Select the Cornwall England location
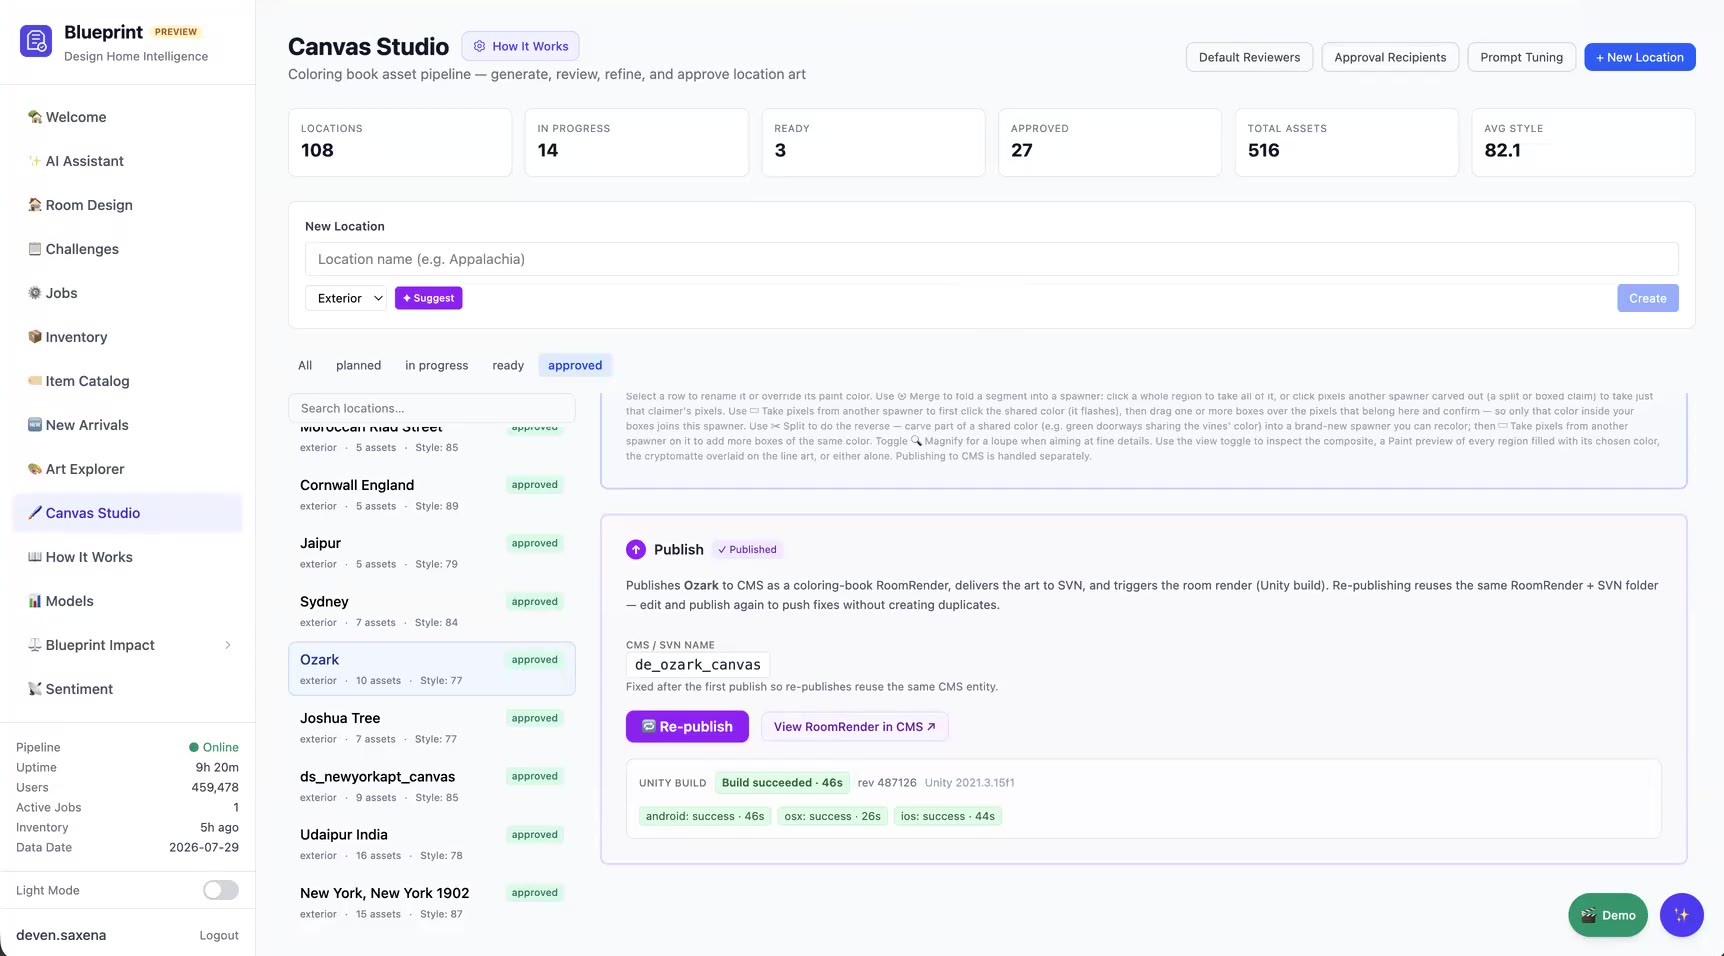This screenshot has width=1724, height=956. pos(432,494)
